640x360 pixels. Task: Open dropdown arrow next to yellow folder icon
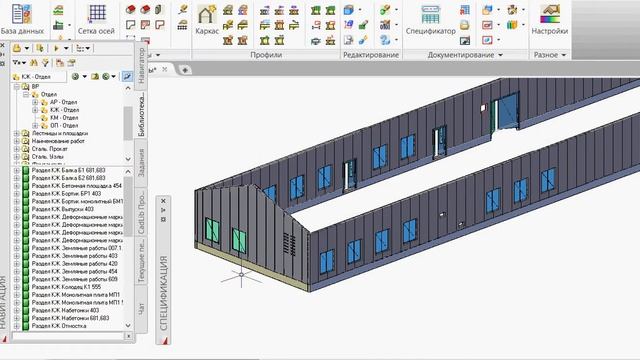(x=27, y=48)
